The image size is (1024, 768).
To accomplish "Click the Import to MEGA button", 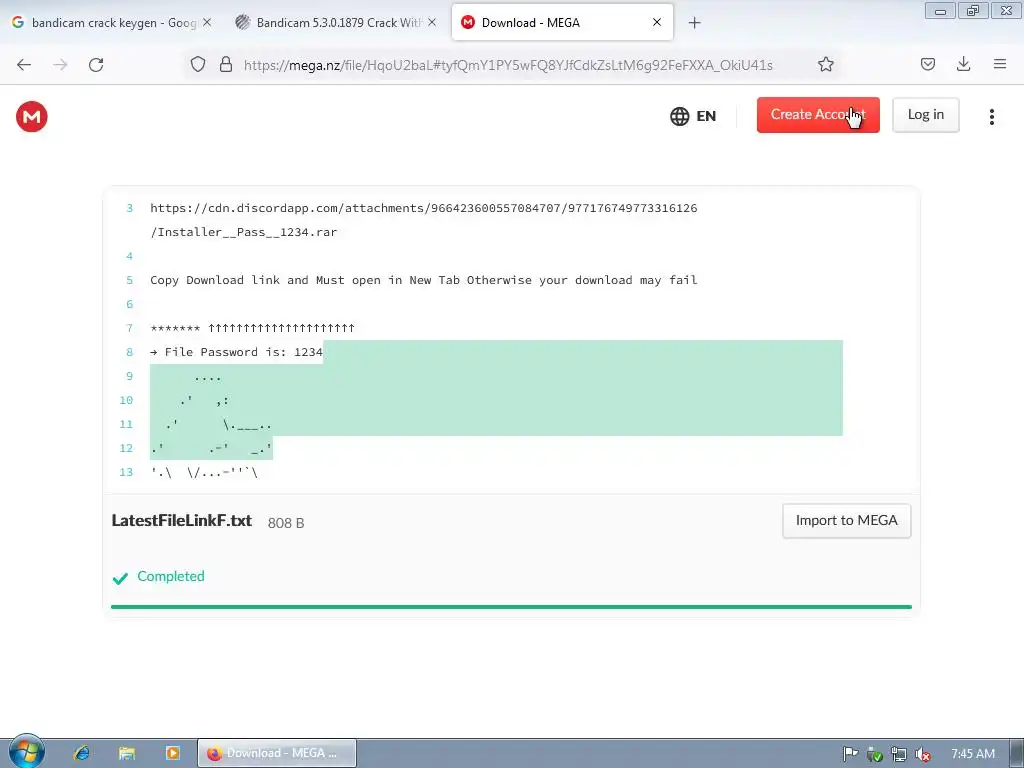I will point(846,520).
